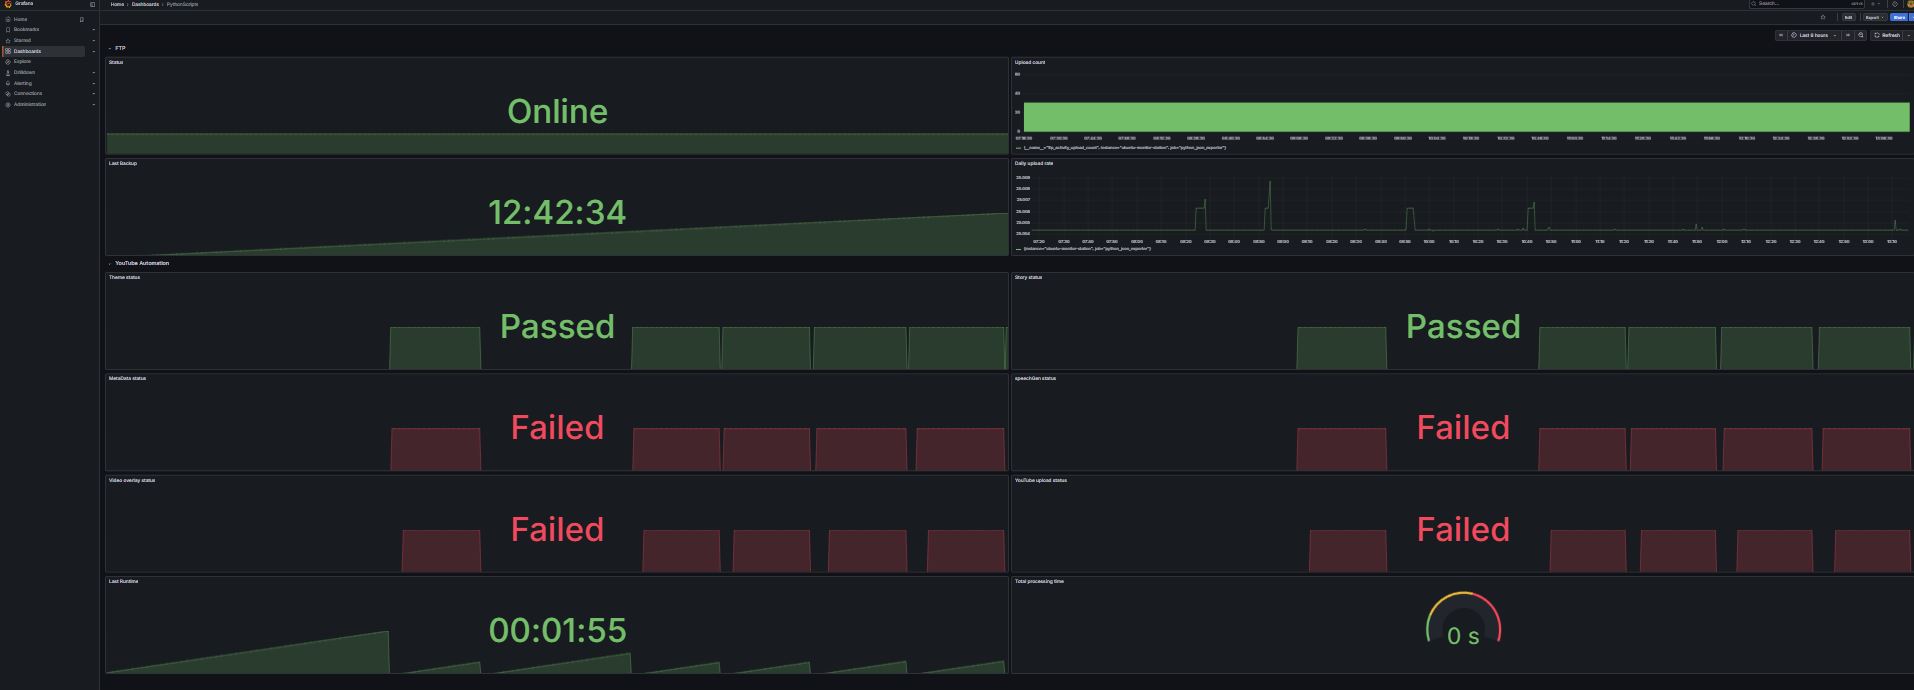Open Drilldown in the sidebar
Screen dimensions: 1914x690
pyautogui.click(x=24, y=72)
